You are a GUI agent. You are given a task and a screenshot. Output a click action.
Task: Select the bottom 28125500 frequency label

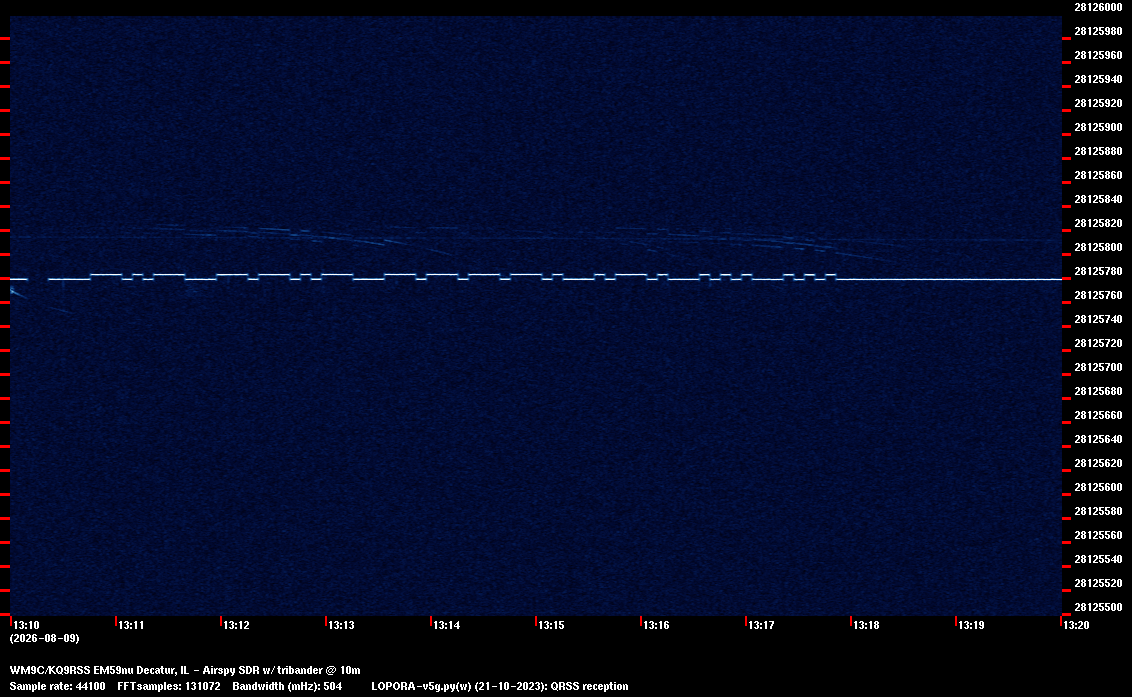pos(1098,607)
